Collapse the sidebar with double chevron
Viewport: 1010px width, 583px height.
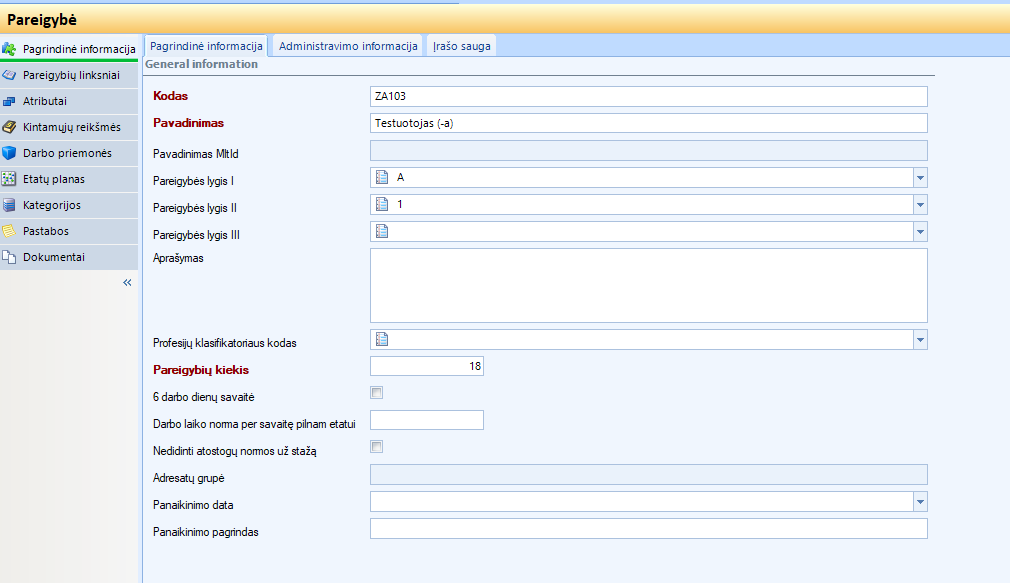[x=127, y=283]
